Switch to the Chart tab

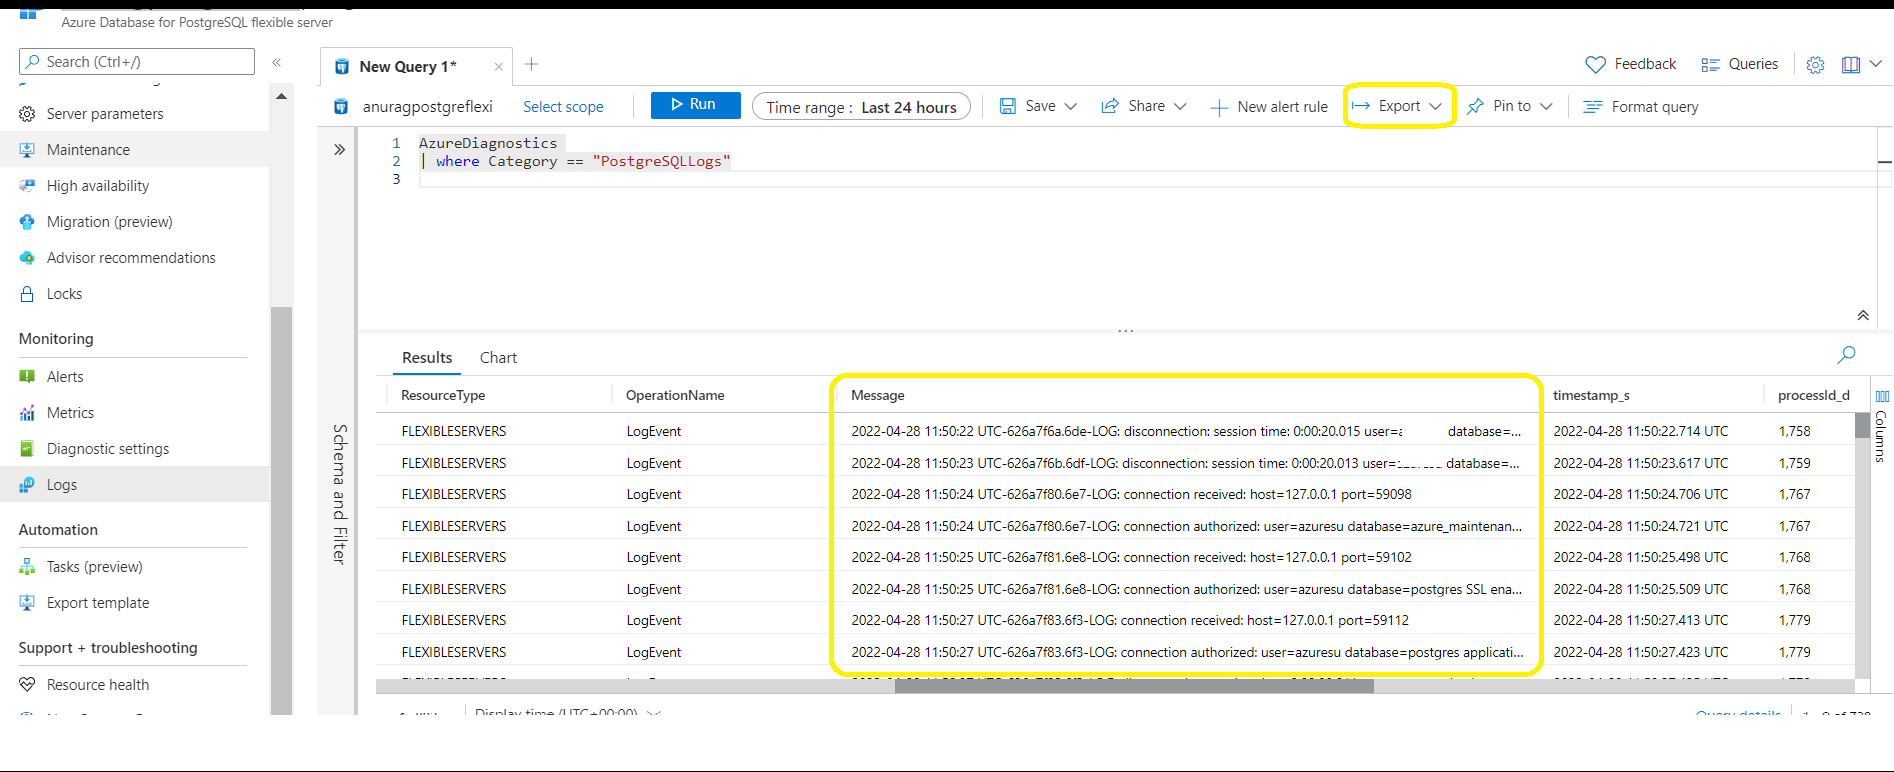(498, 358)
